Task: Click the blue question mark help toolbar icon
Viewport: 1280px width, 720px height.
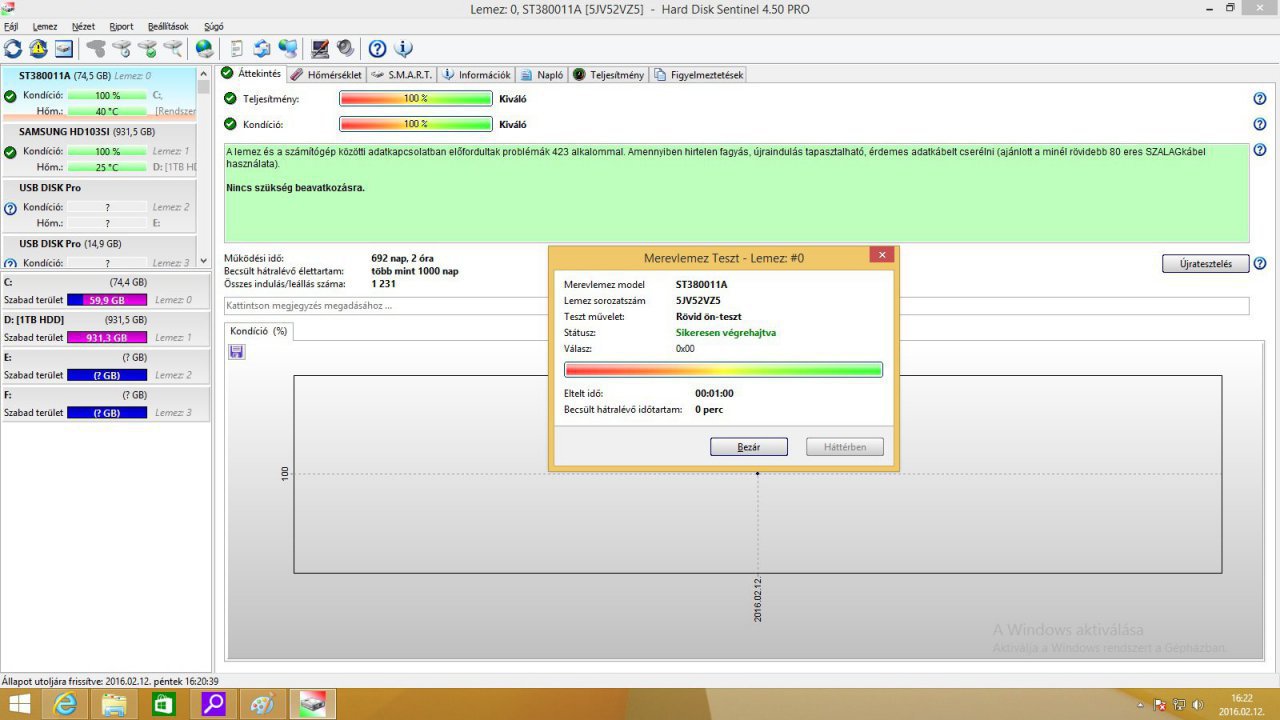Action: point(377,48)
